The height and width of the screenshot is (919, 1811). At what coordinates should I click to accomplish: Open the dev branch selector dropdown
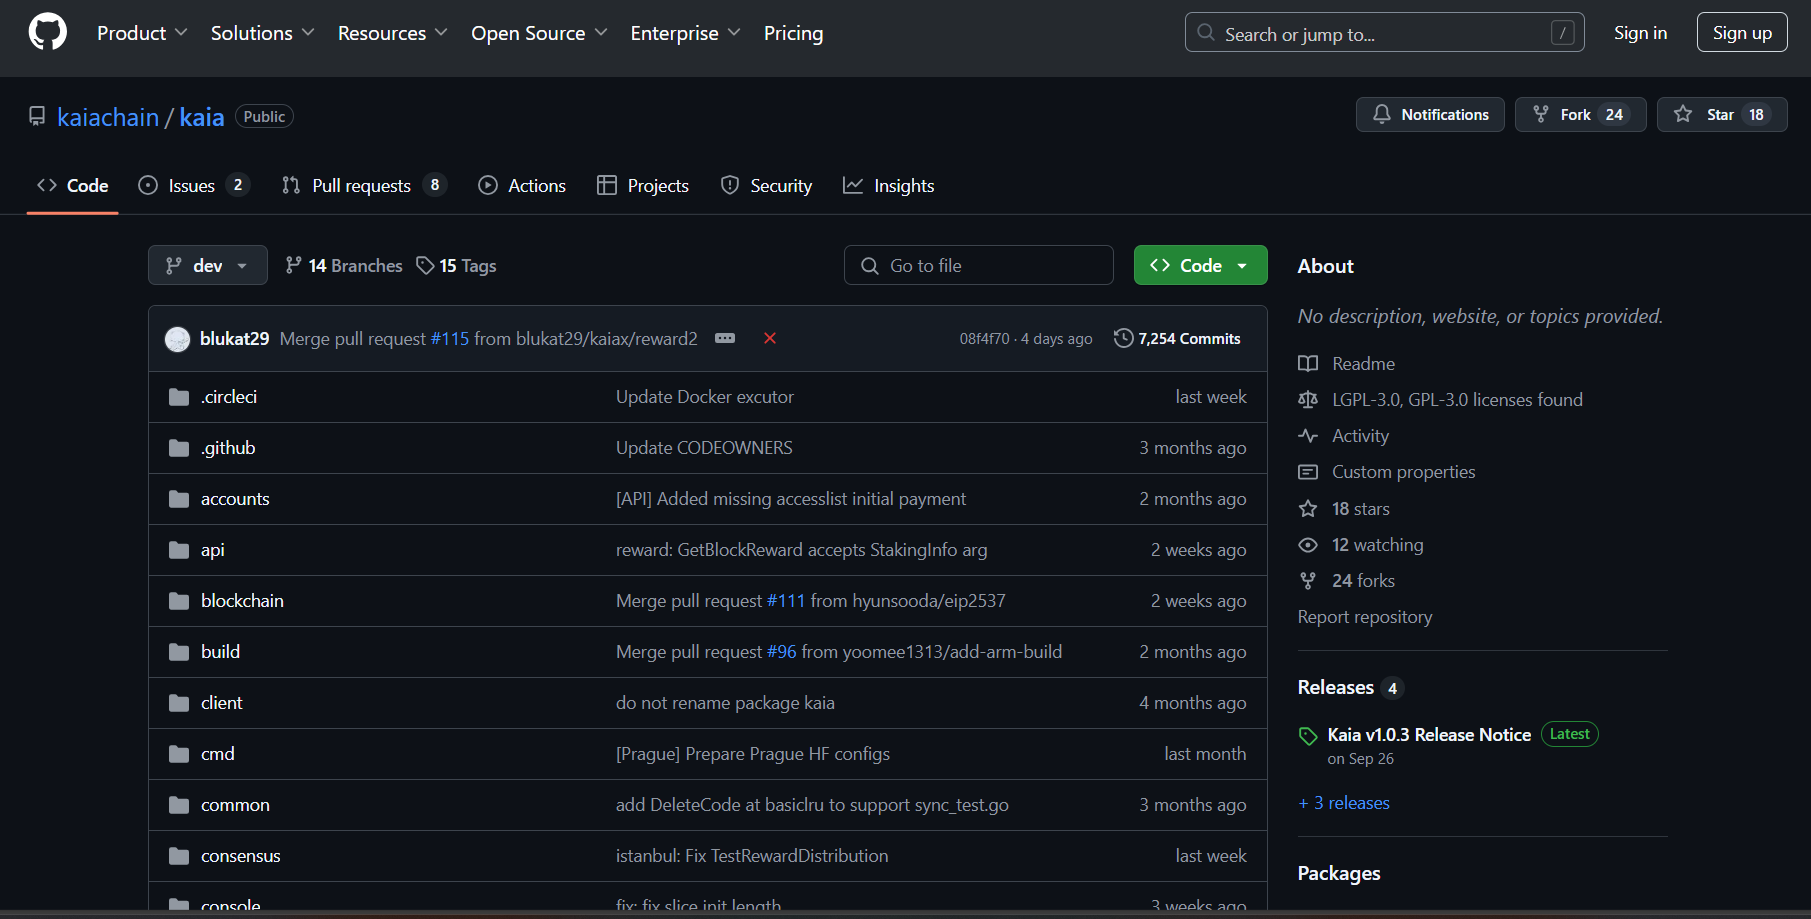point(208,265)
